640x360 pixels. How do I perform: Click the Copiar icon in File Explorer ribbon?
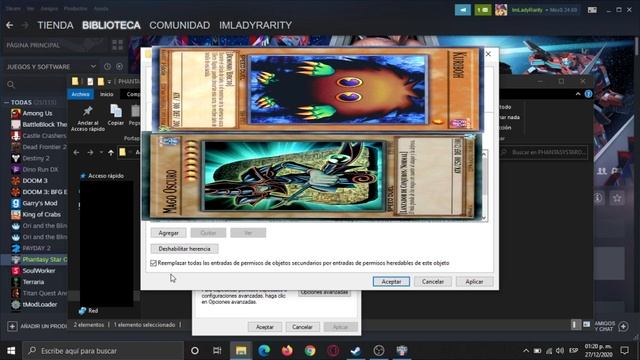tap(116, 115)
